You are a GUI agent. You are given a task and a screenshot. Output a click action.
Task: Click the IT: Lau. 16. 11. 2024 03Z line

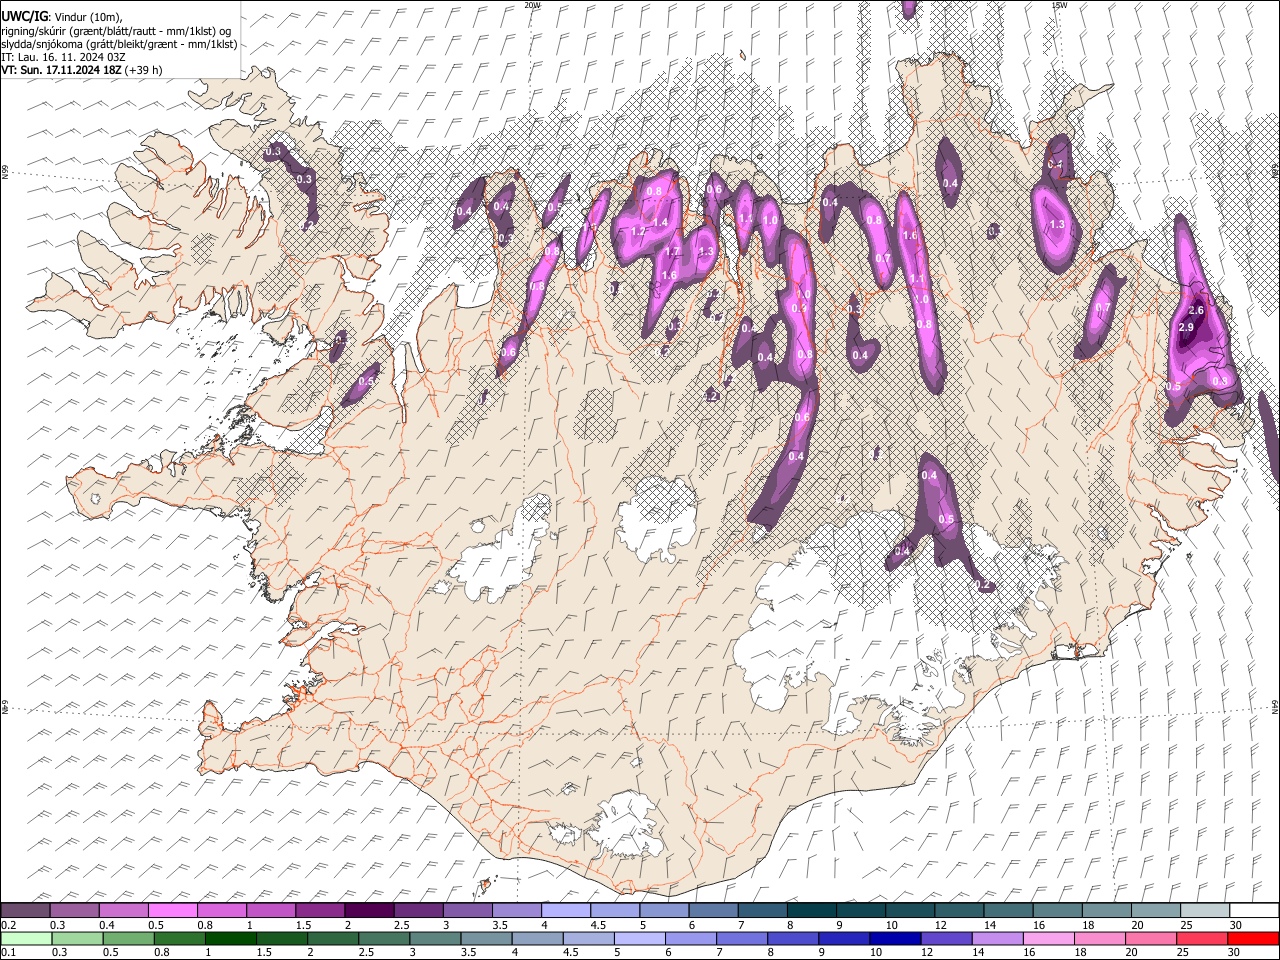pos(63,57)
